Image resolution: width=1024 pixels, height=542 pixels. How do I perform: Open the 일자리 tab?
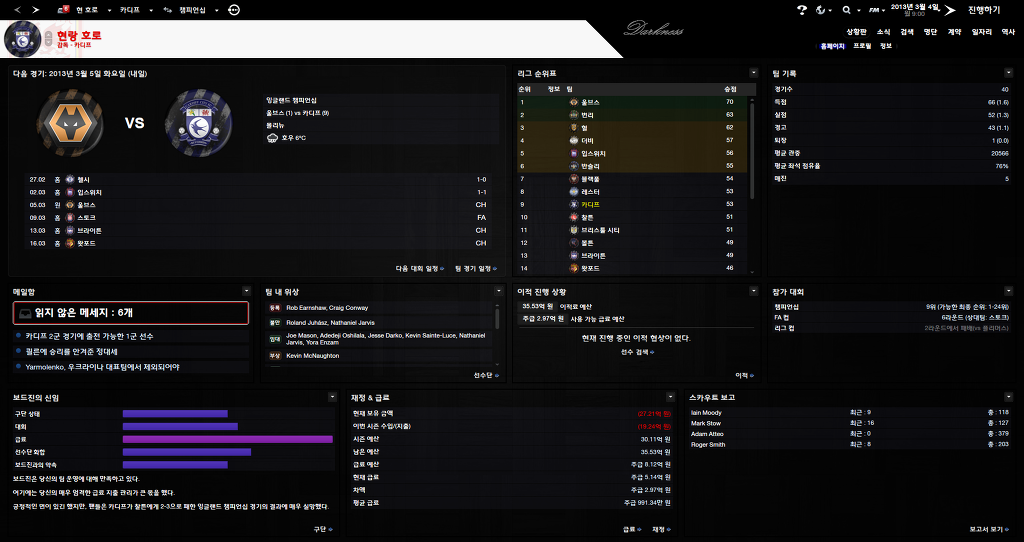click(982, 31)
